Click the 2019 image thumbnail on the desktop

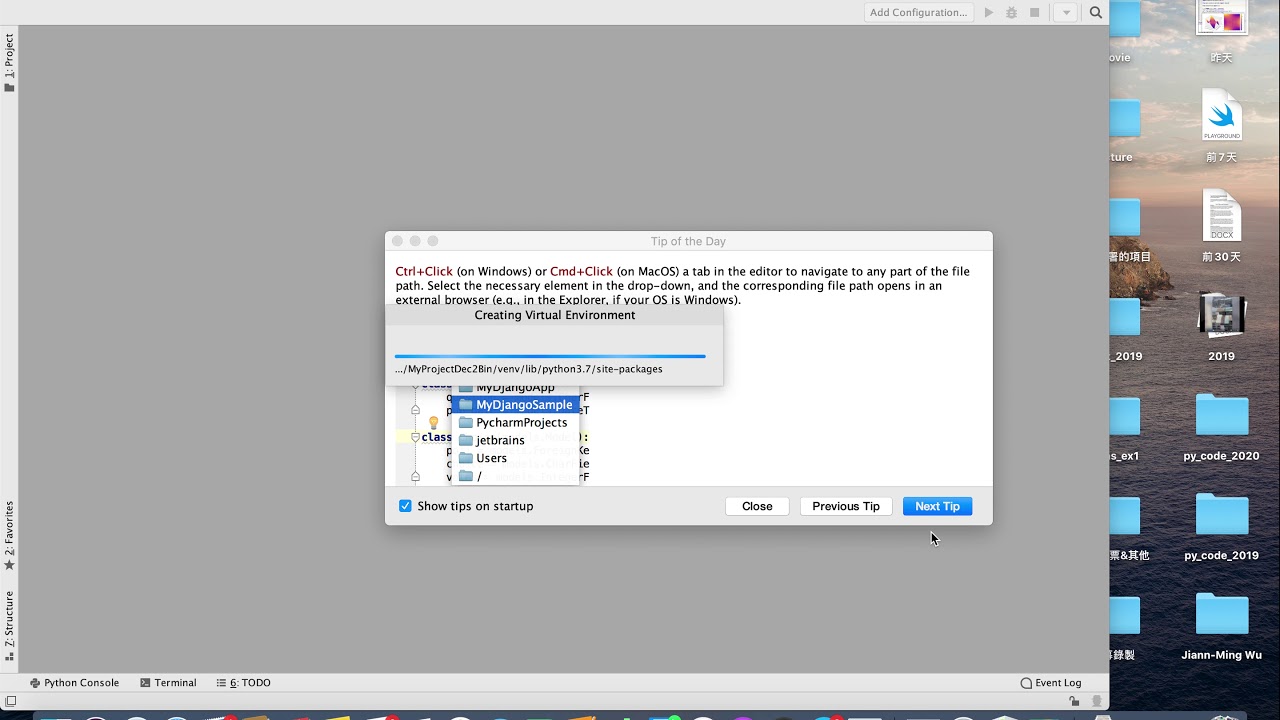click(x=1221, y=315)
